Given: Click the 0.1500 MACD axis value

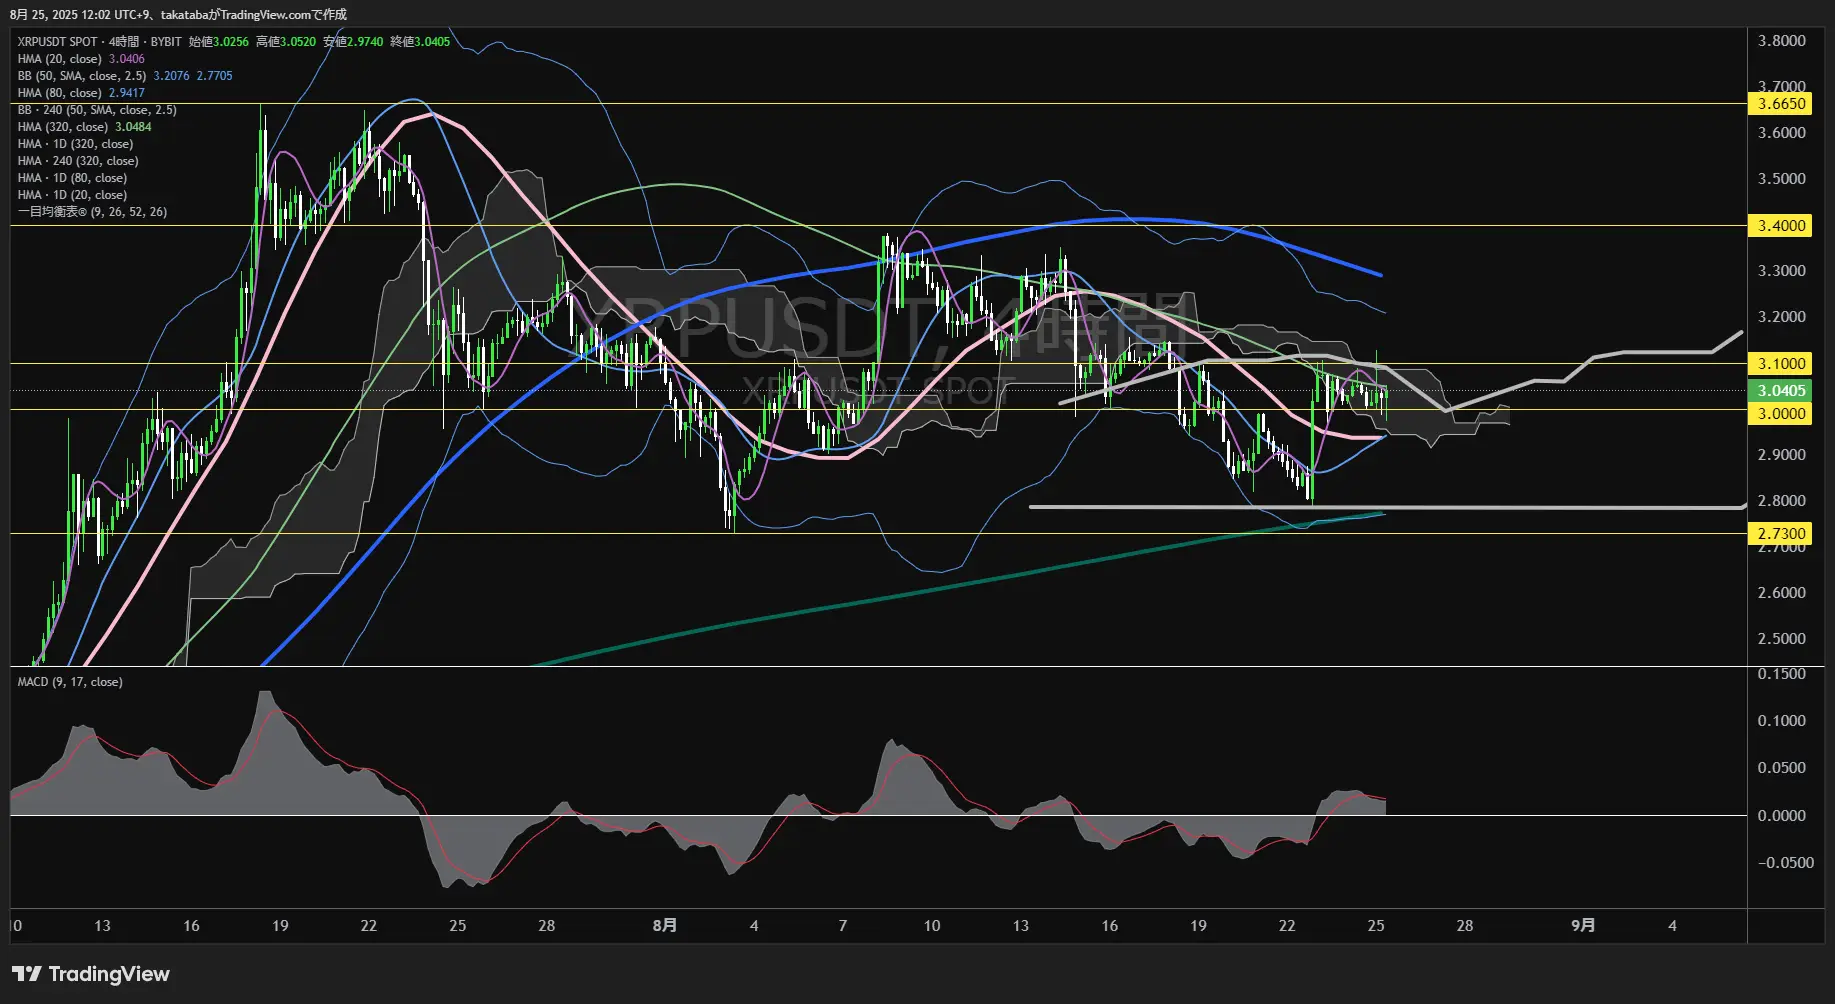Looking at the screenshot, I should (1781, 674).
